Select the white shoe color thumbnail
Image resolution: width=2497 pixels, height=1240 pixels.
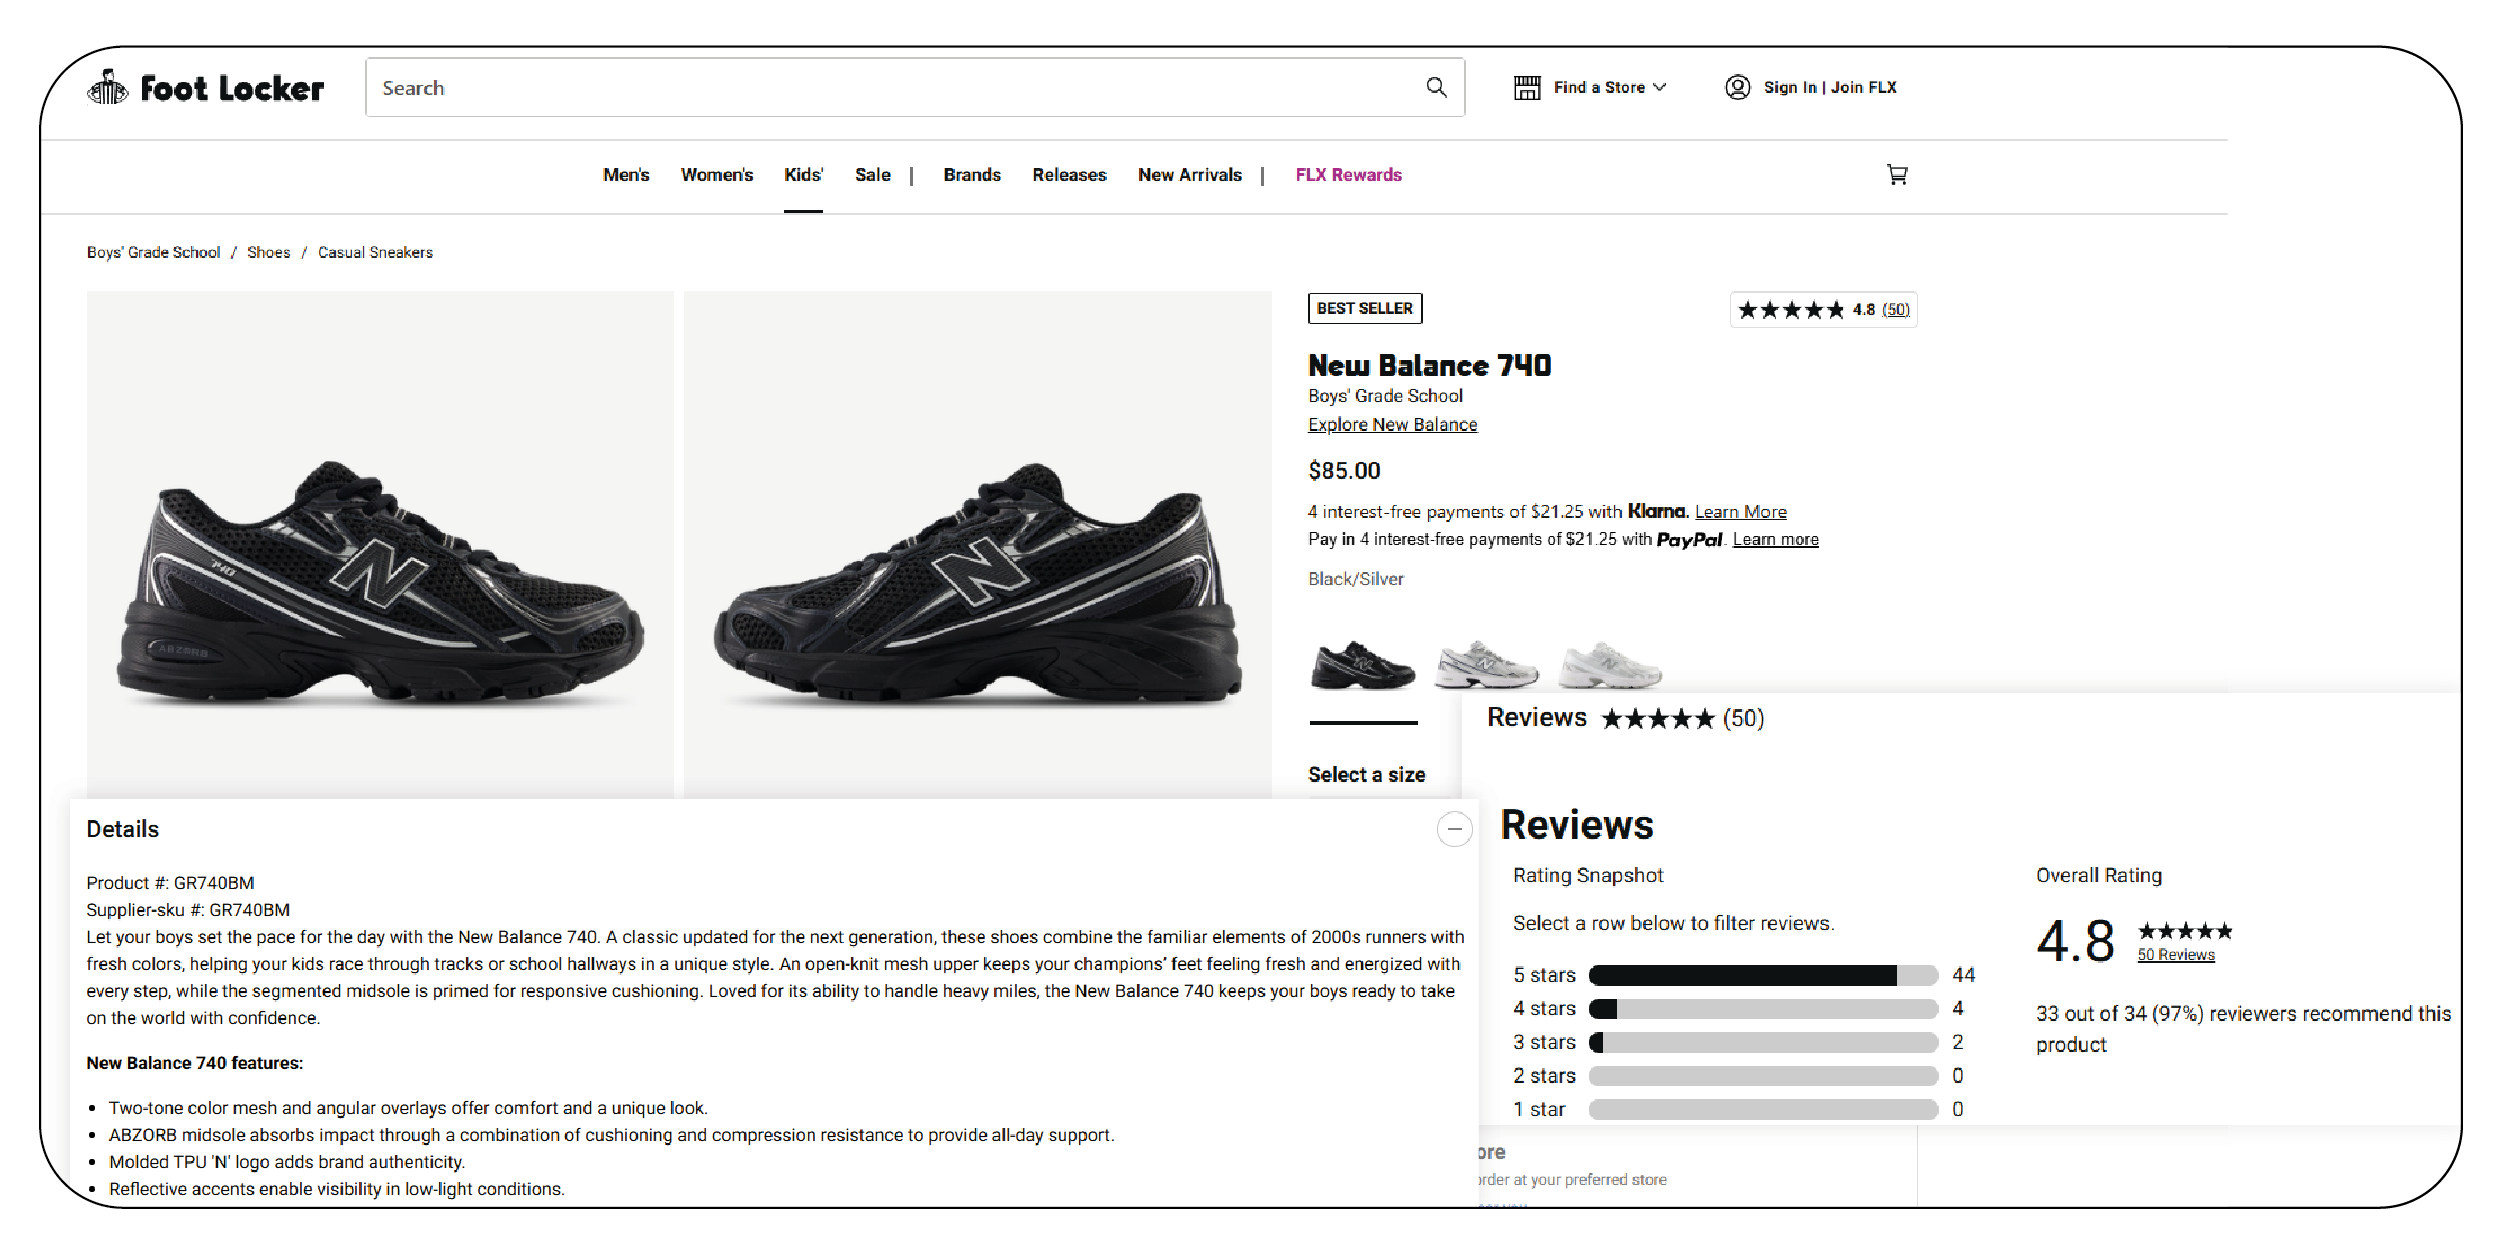coord(1610,665)
